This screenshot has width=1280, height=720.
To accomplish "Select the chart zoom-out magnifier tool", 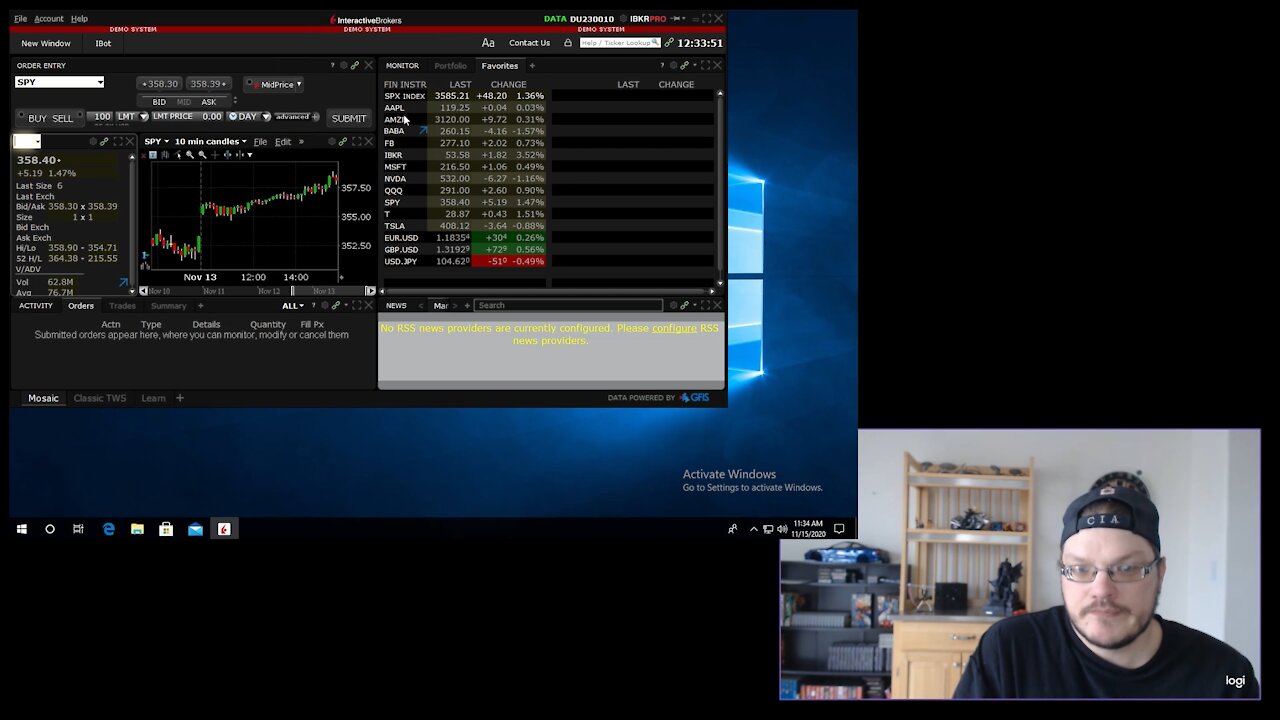I will point(202,154).
